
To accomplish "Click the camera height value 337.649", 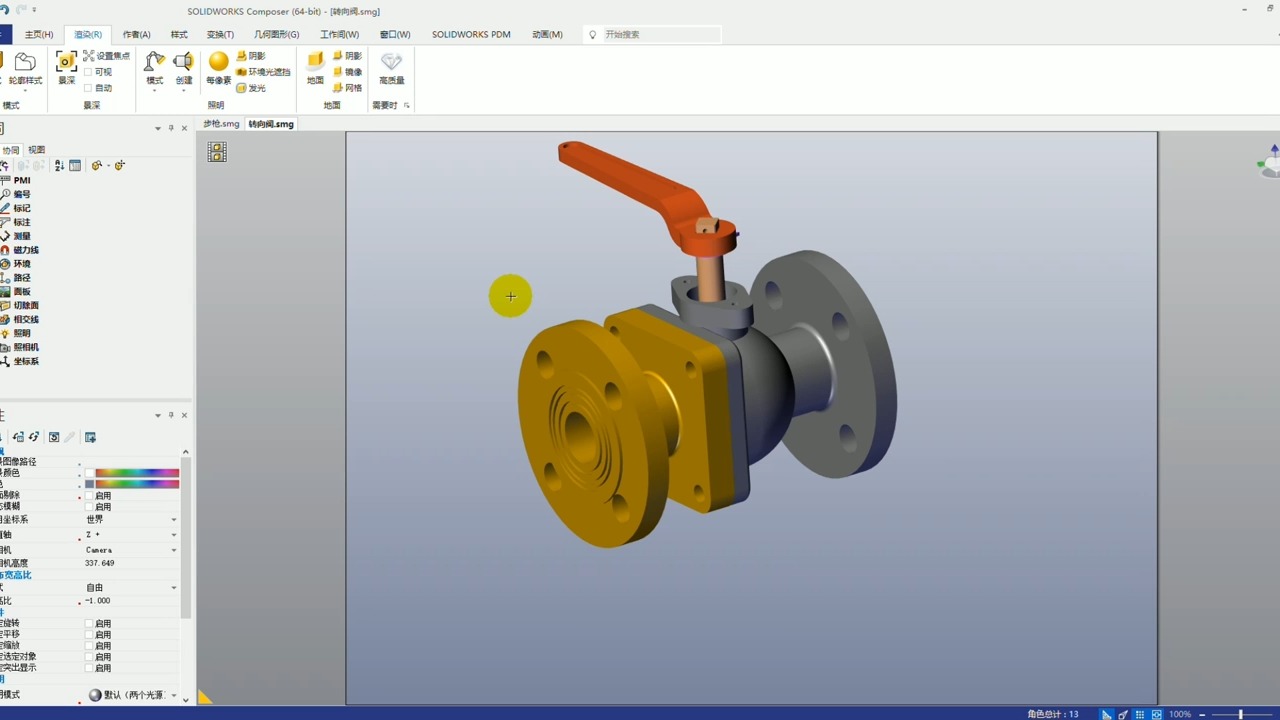I will coord(99,563).
